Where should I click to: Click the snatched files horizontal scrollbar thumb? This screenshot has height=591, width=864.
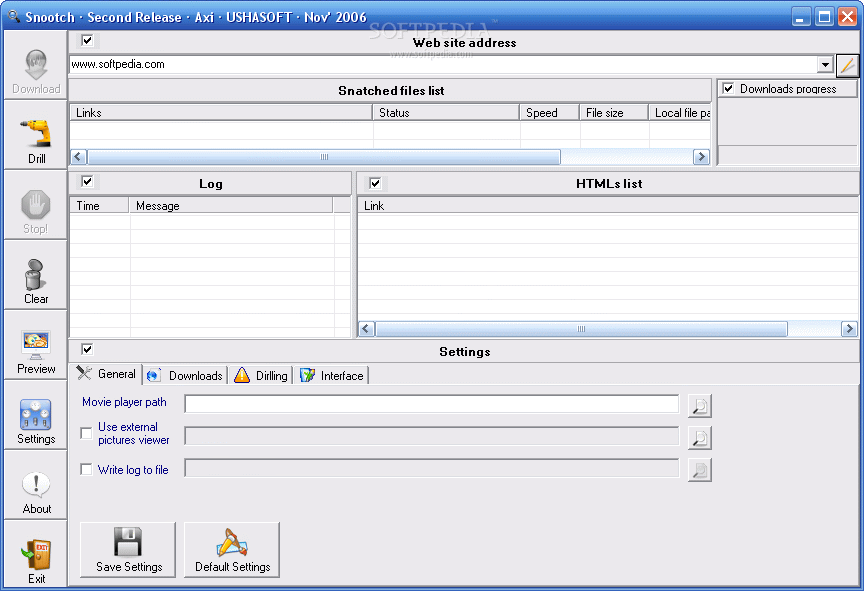point(324,157)
